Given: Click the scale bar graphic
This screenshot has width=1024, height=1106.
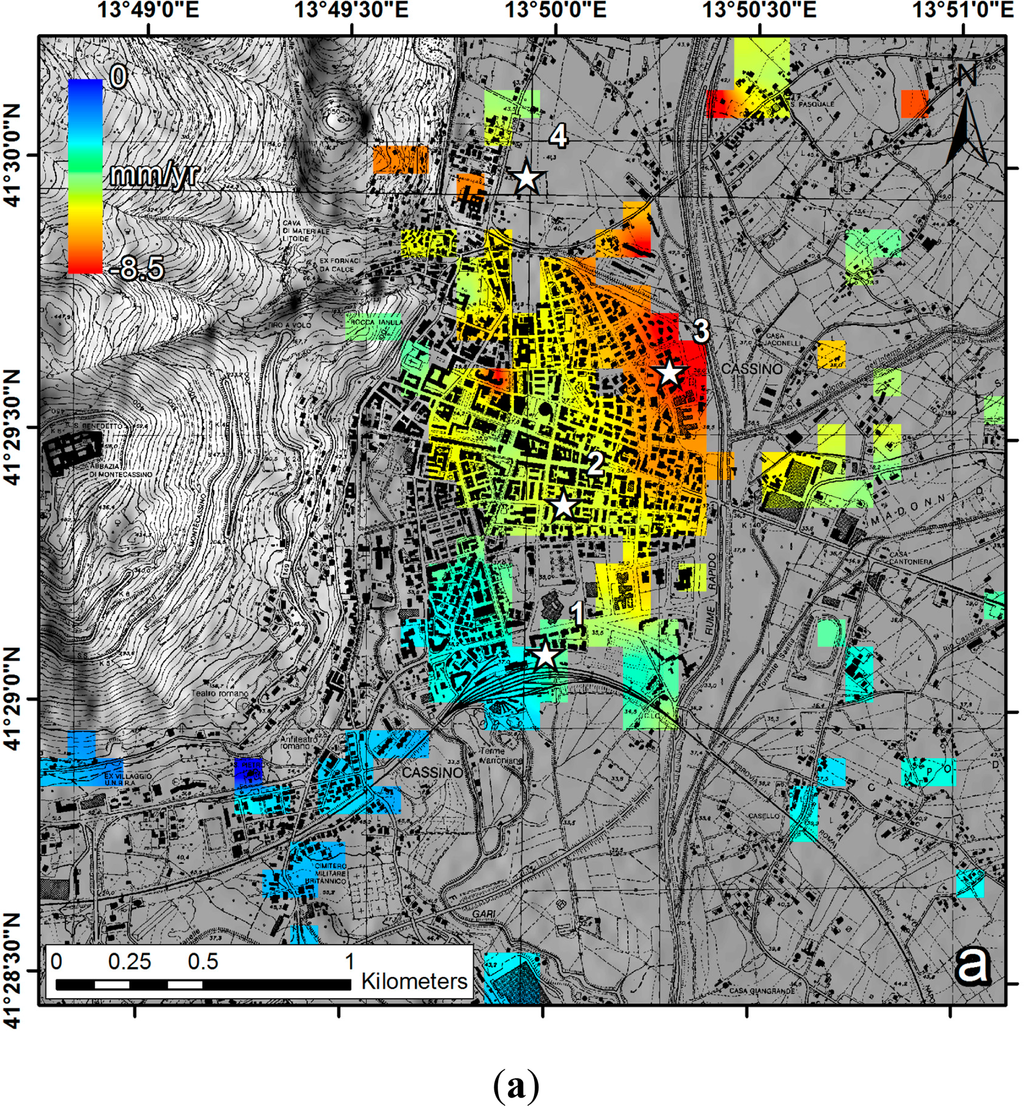Looking at the screenshot, I should [x=203, y=985].
